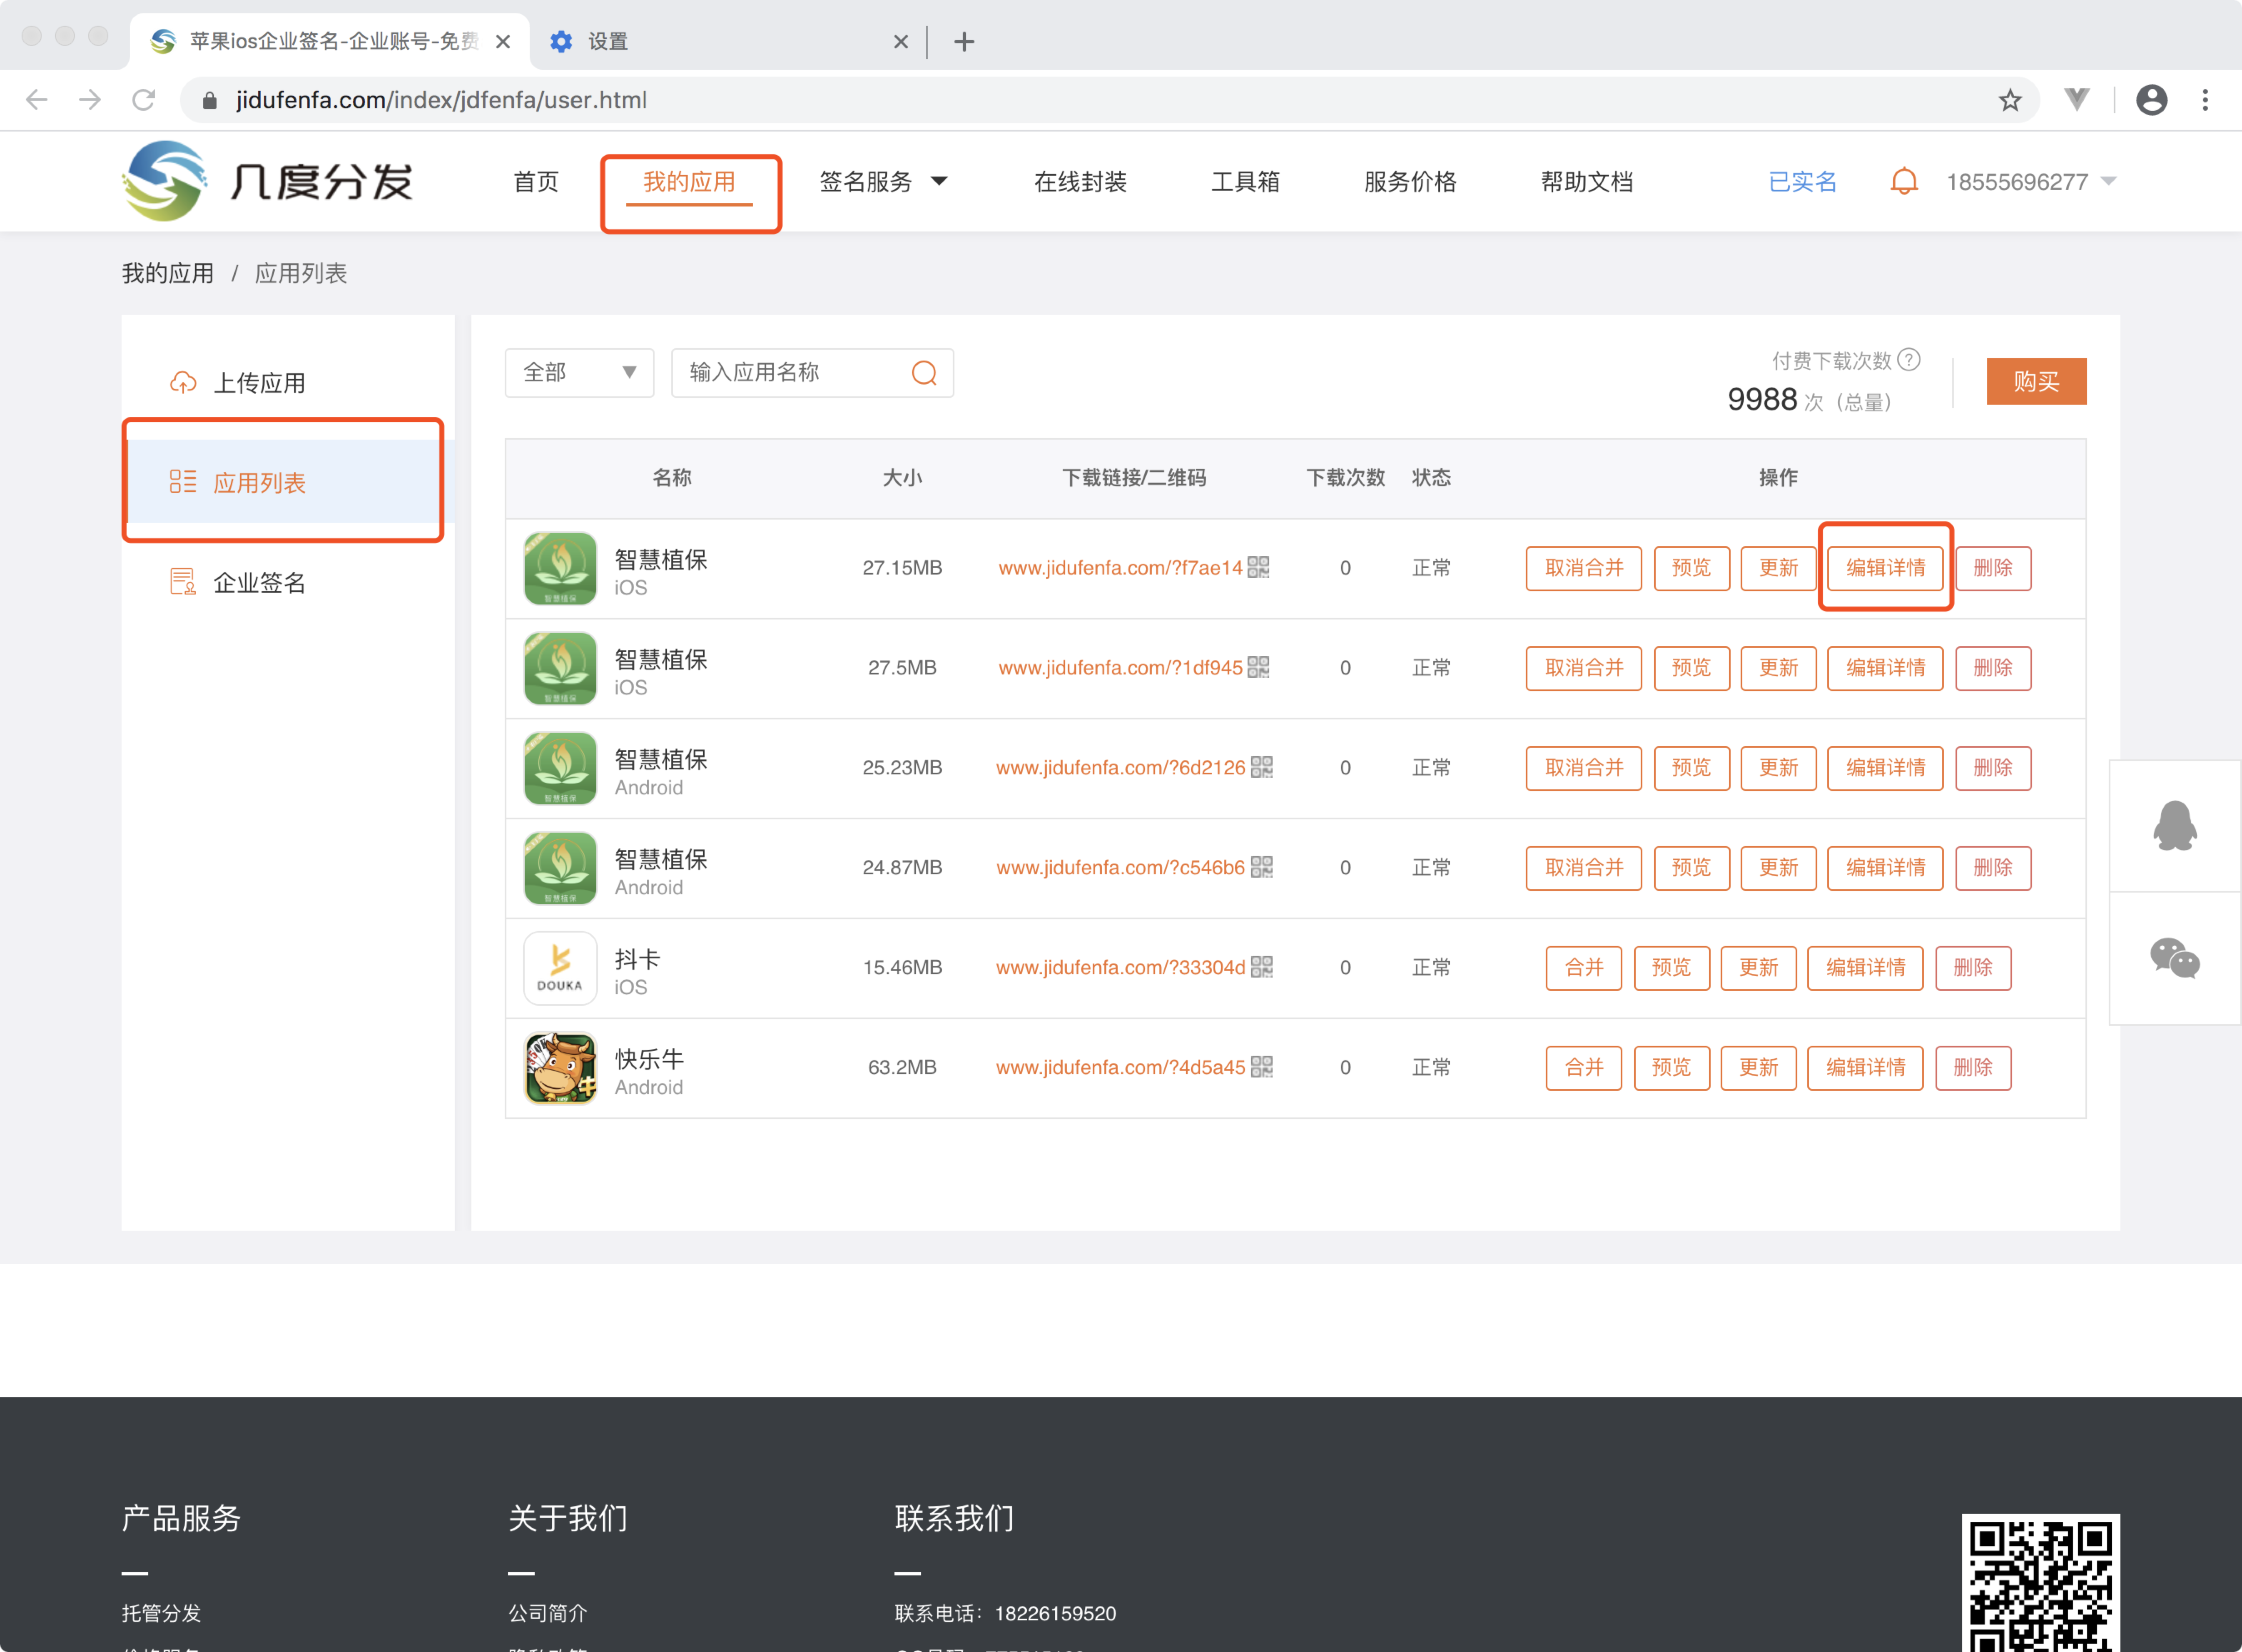This screenshot has height=1652, width=2242.
Task: Click the 抖卡 DOUKA app icon
Action: [x=560, y=968]
